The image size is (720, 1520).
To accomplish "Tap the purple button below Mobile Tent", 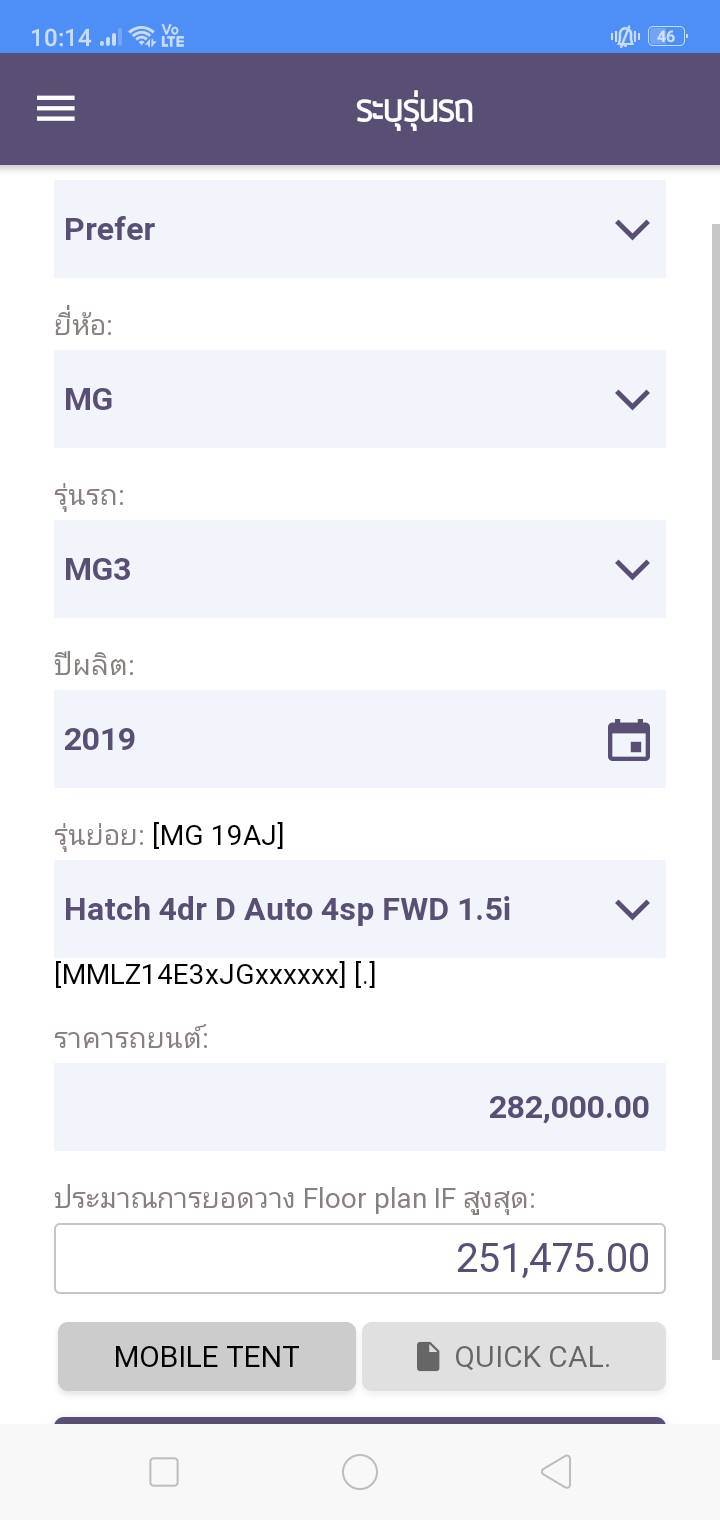I will click(x=360, y=1420).
